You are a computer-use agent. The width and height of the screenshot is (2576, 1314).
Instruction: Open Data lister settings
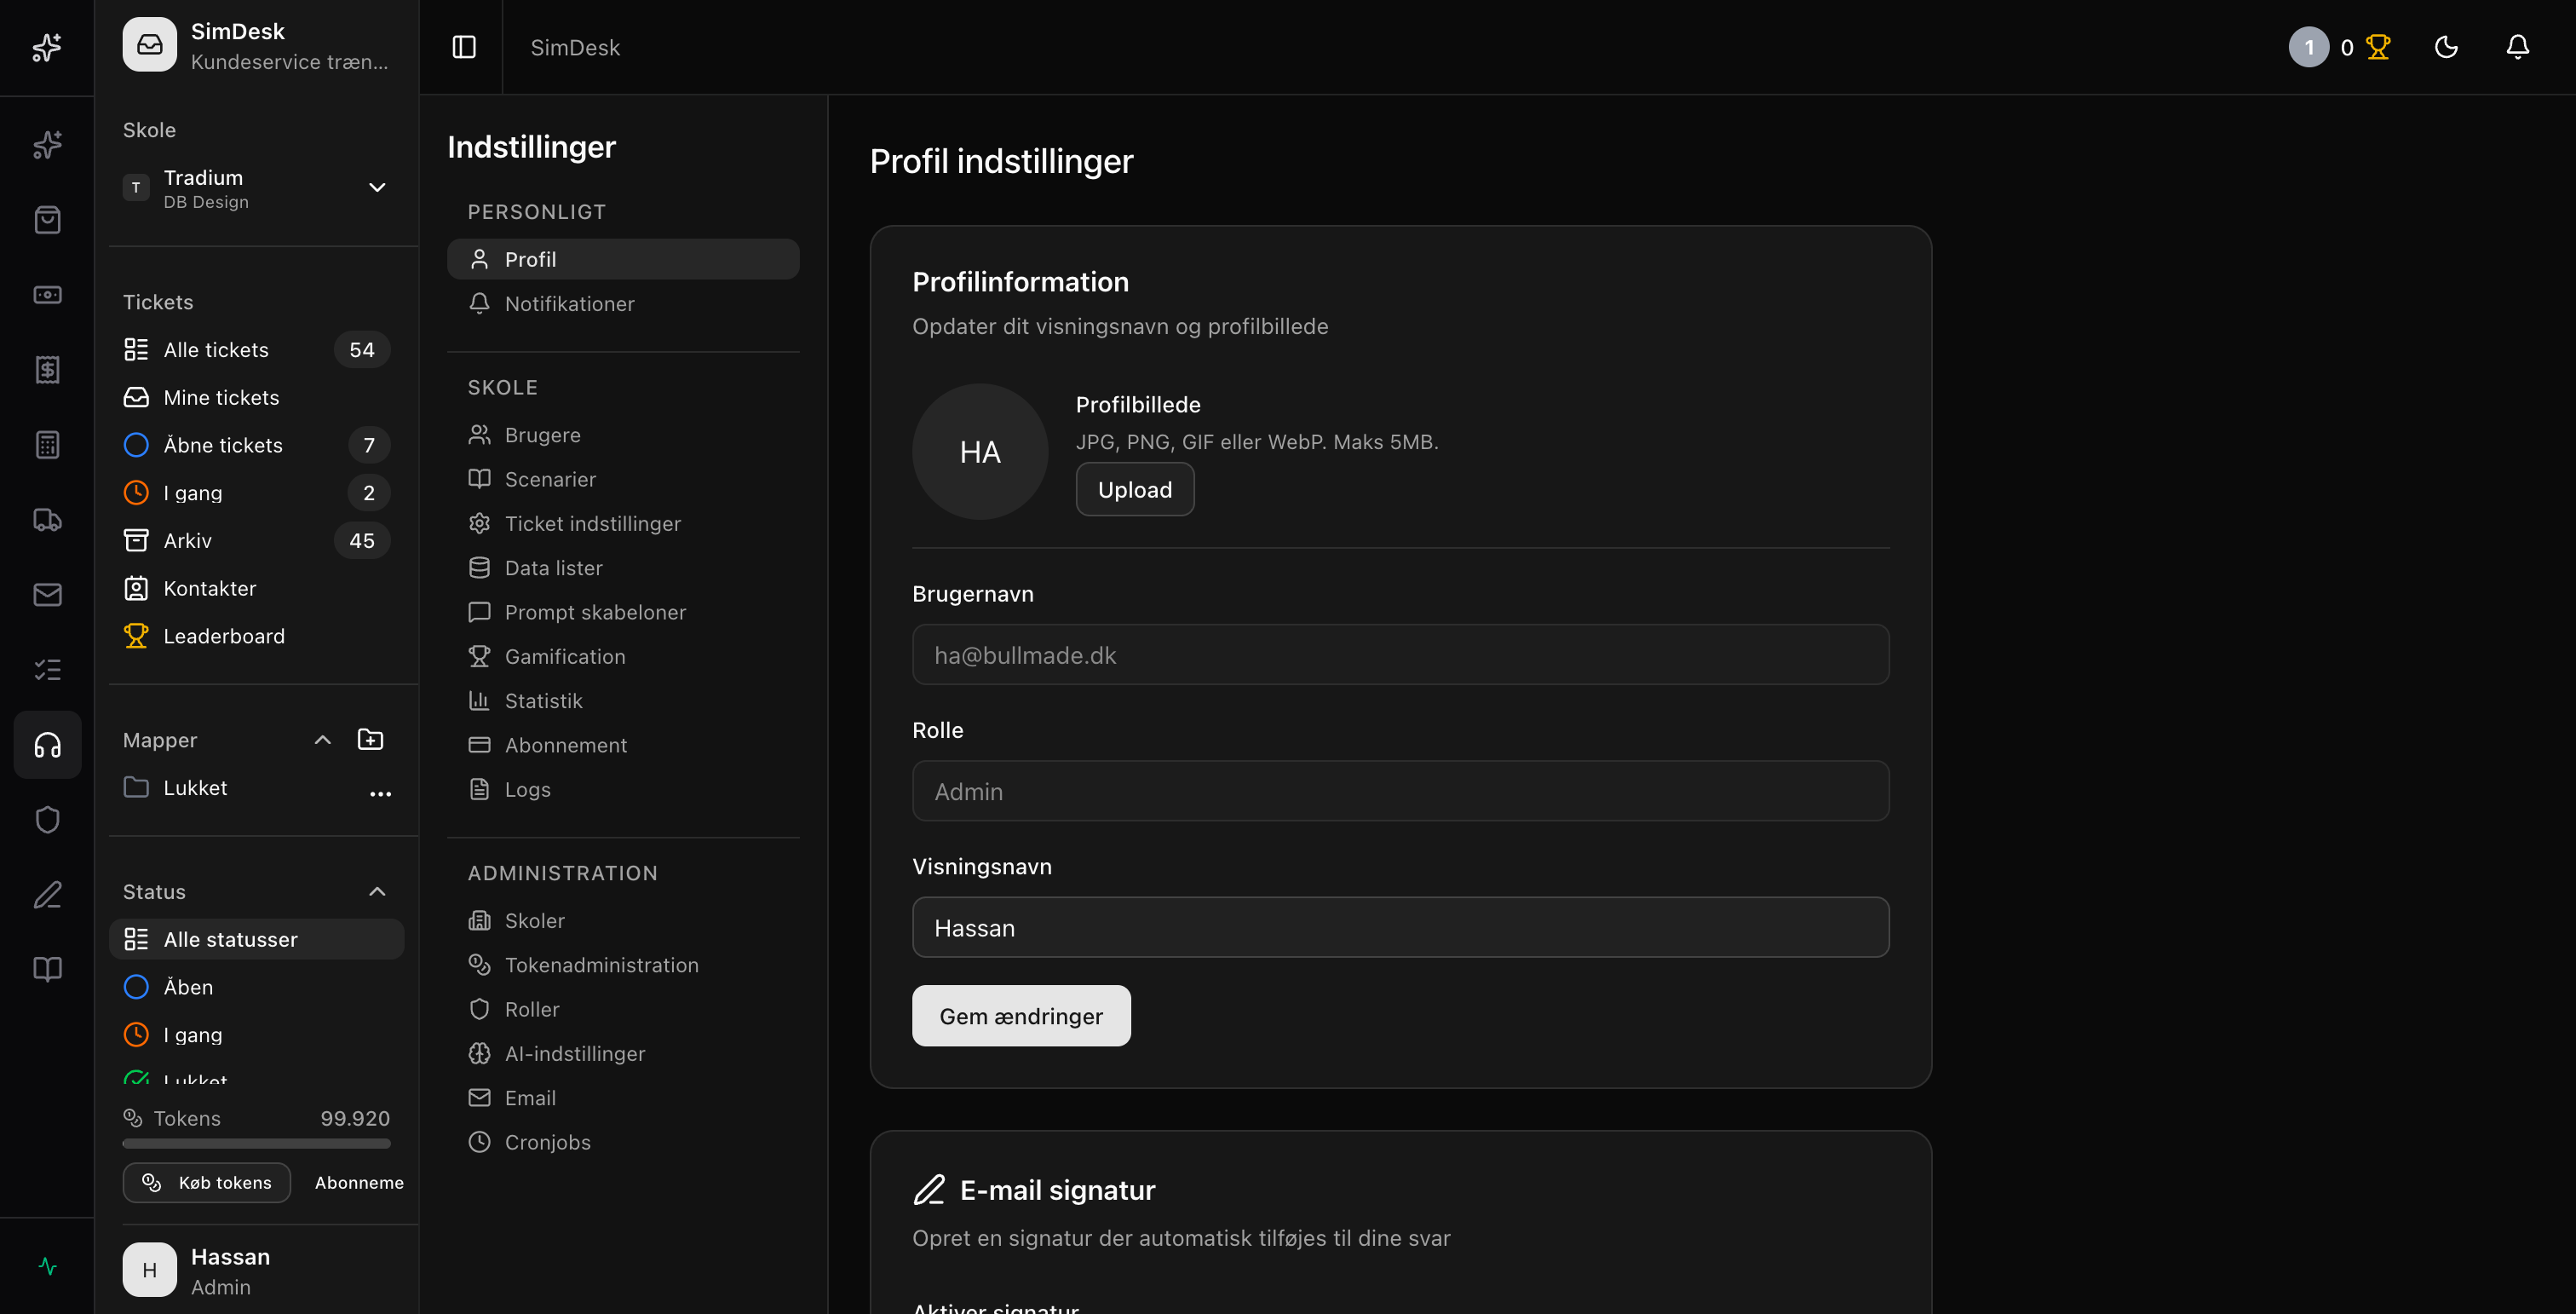(623, 568)
